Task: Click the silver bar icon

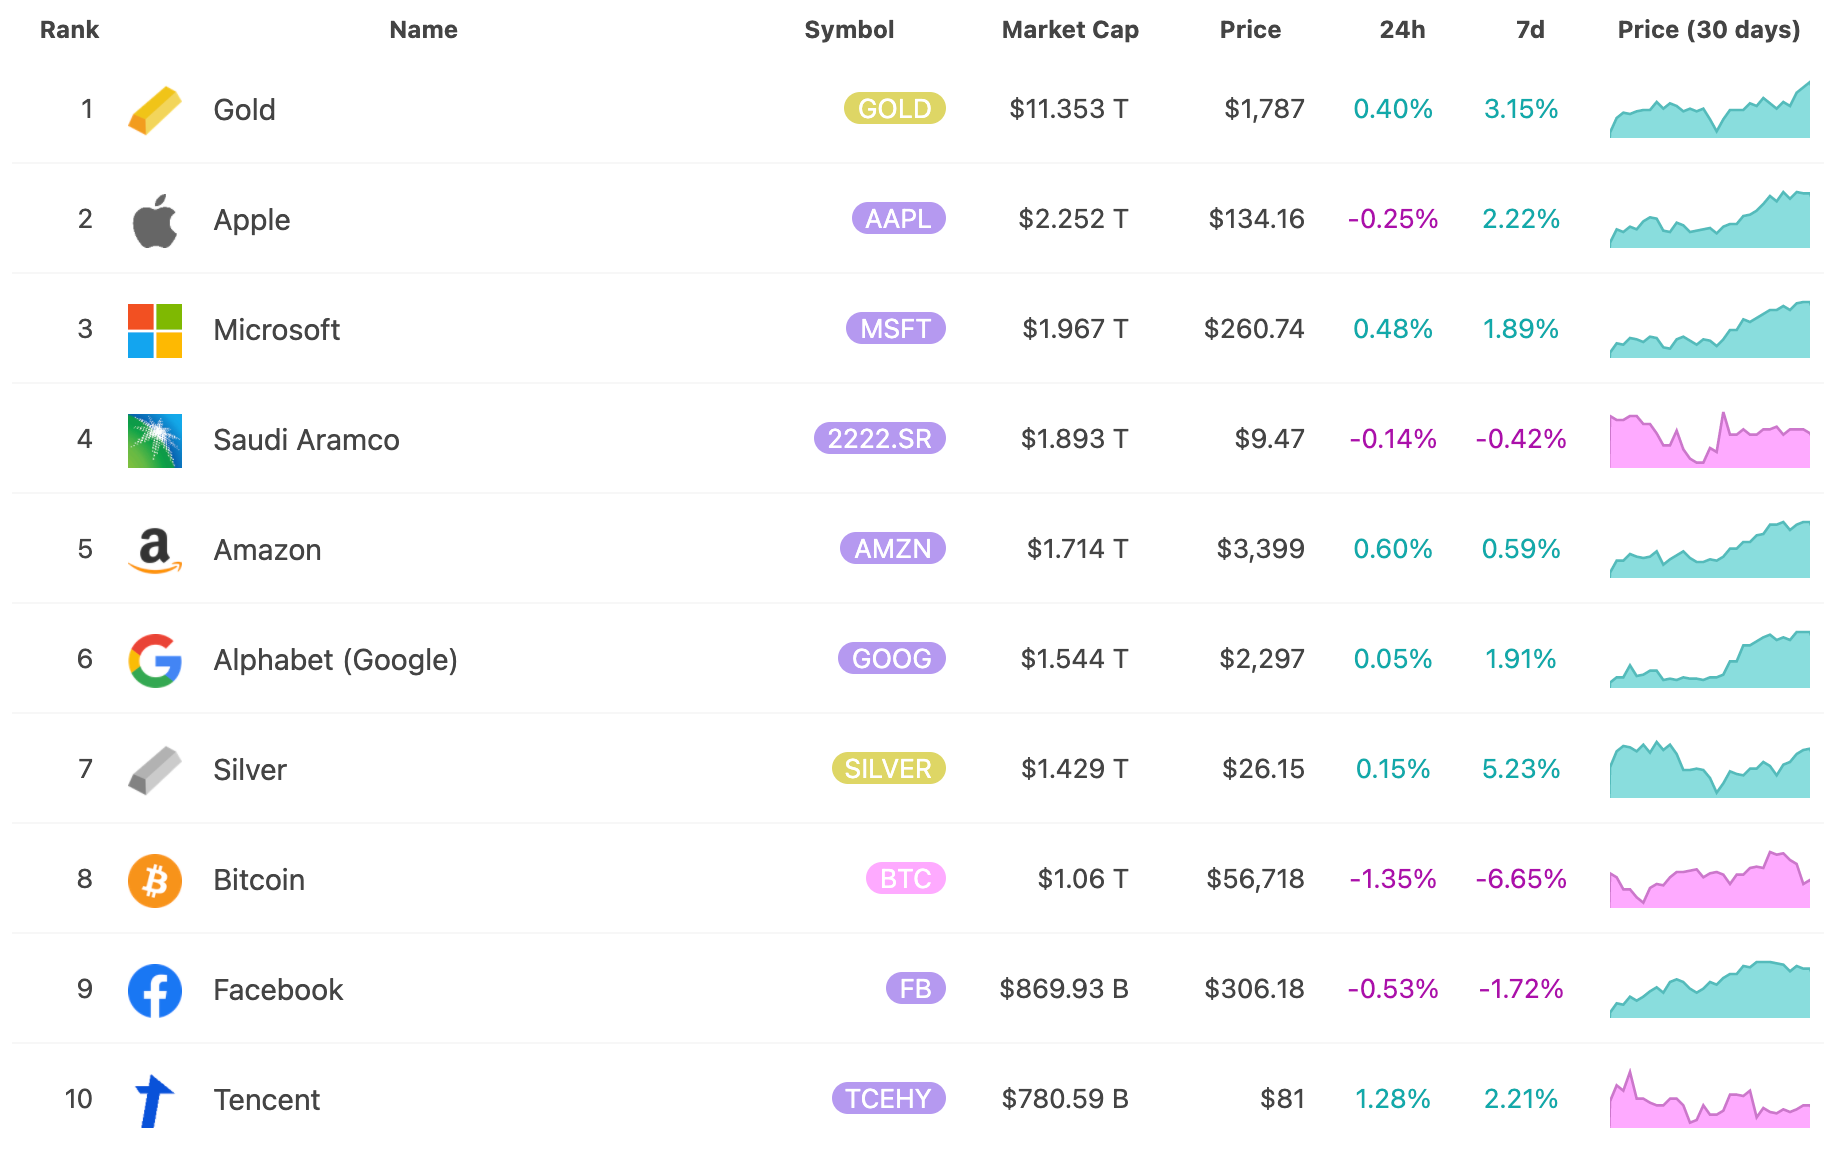Action: tap(154, 770)
